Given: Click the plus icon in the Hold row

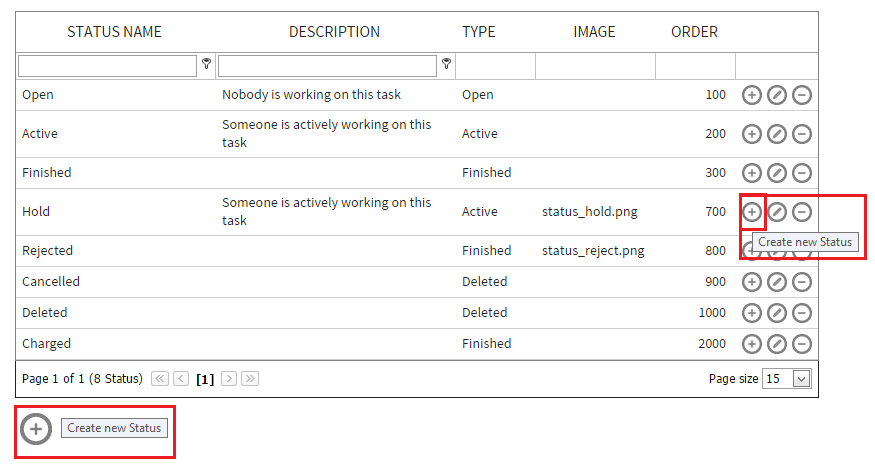Looking at the screenshot, I should 752,212.
